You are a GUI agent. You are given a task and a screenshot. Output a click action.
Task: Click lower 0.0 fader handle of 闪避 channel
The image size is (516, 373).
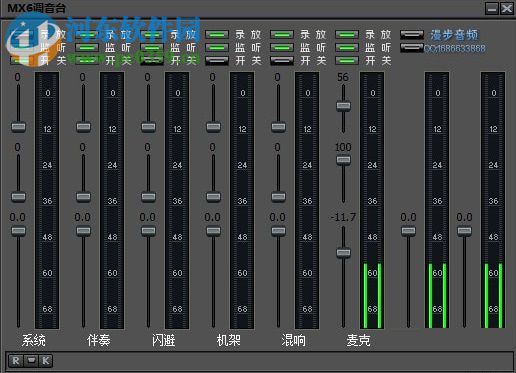[x=148, y=231]
